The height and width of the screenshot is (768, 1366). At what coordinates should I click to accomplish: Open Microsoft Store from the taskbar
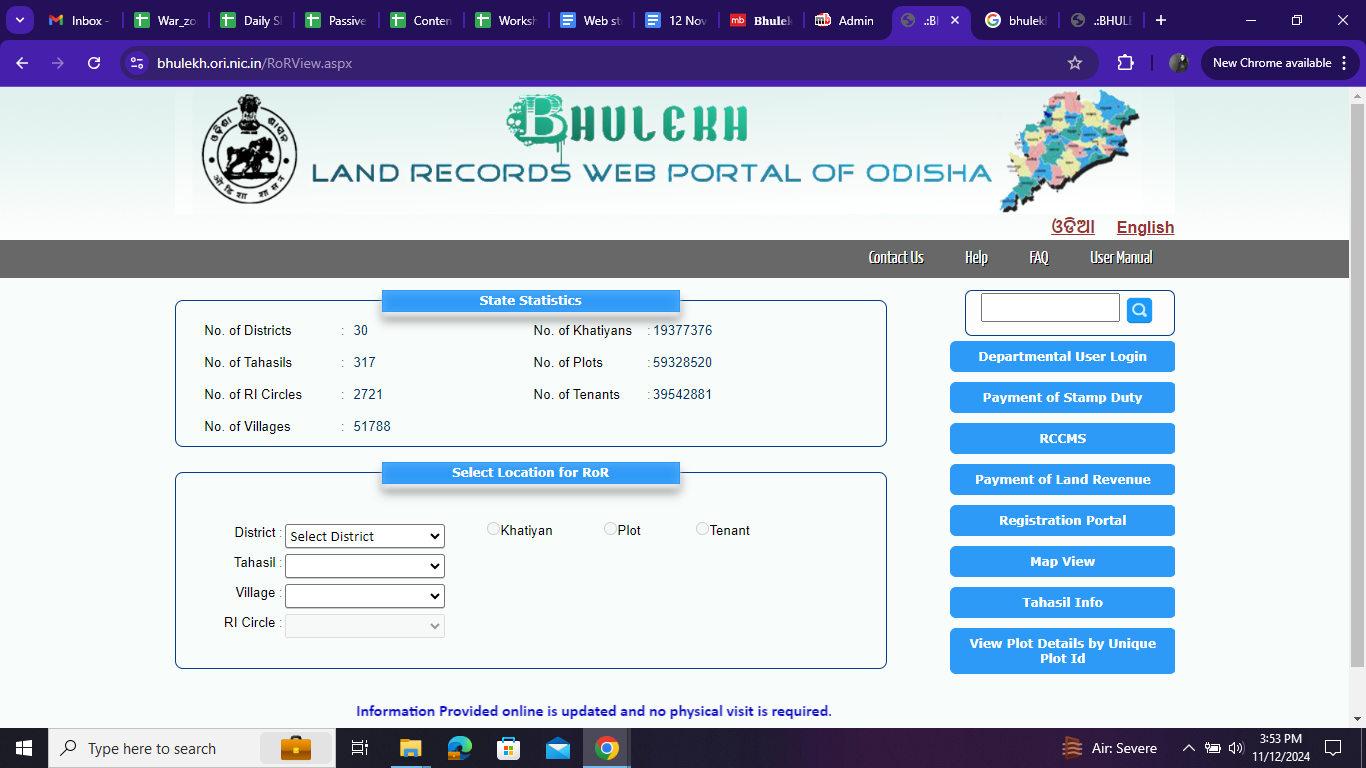click(508, 748)
